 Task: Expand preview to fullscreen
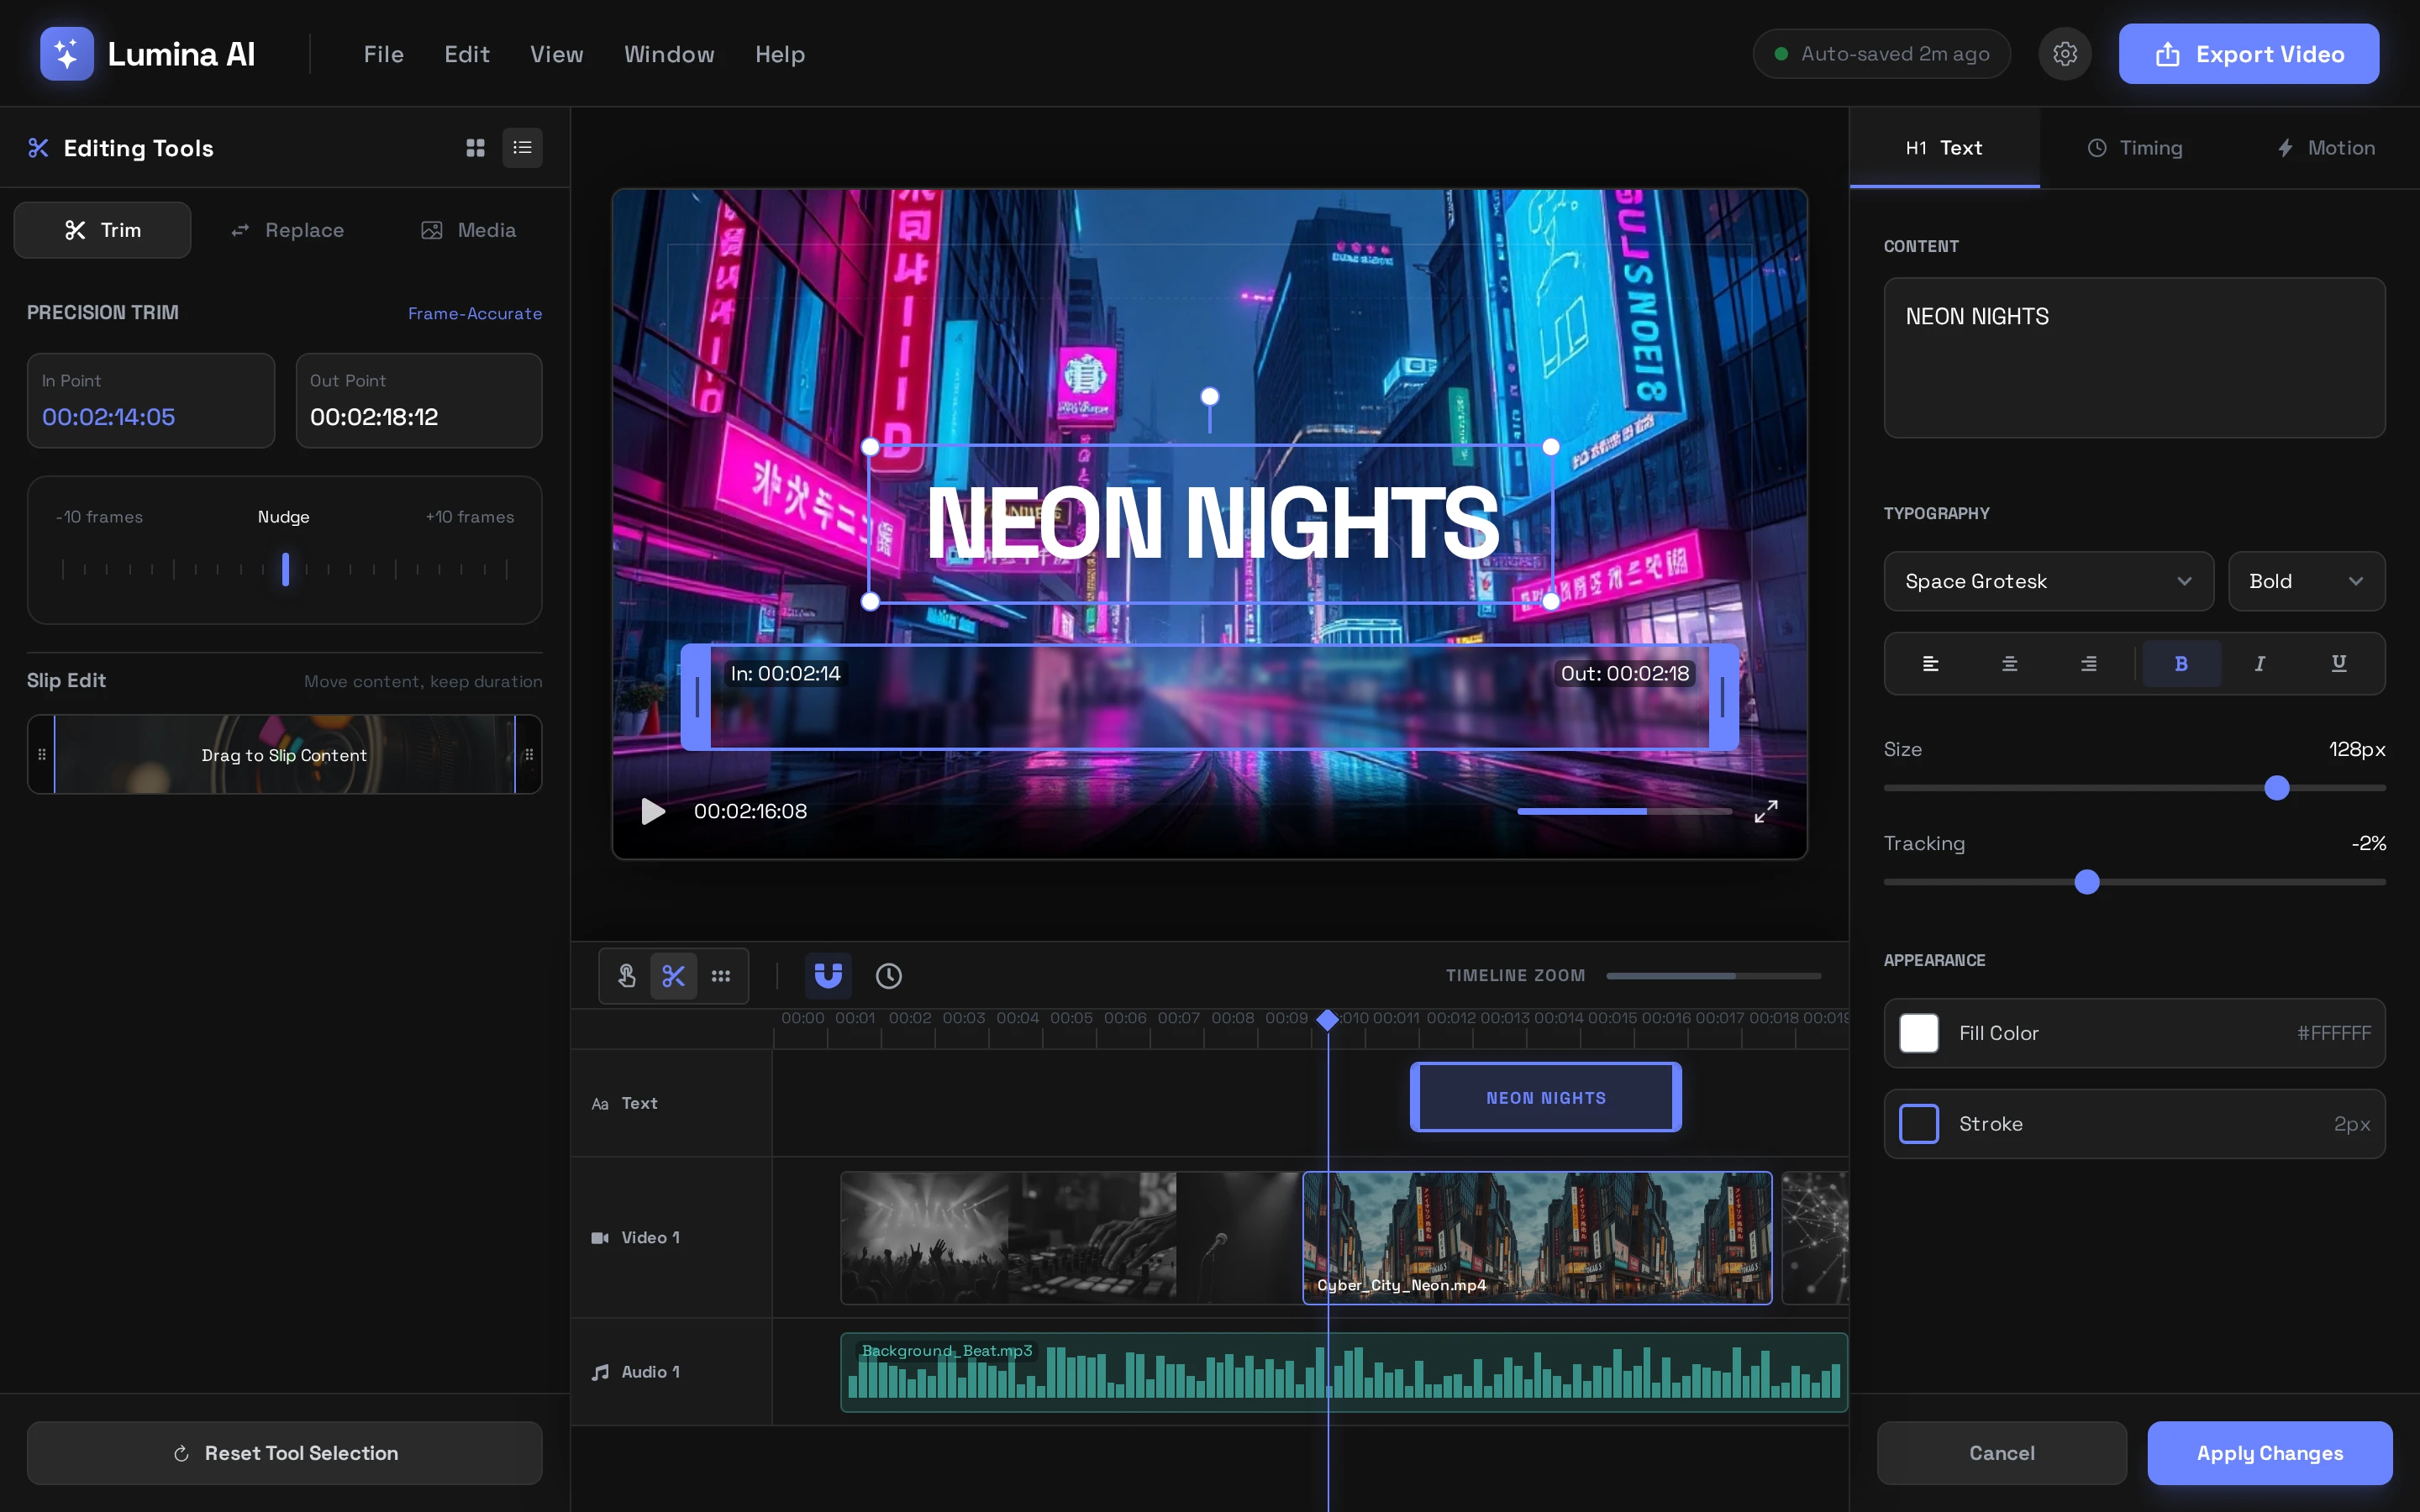tap(1766, 811)
